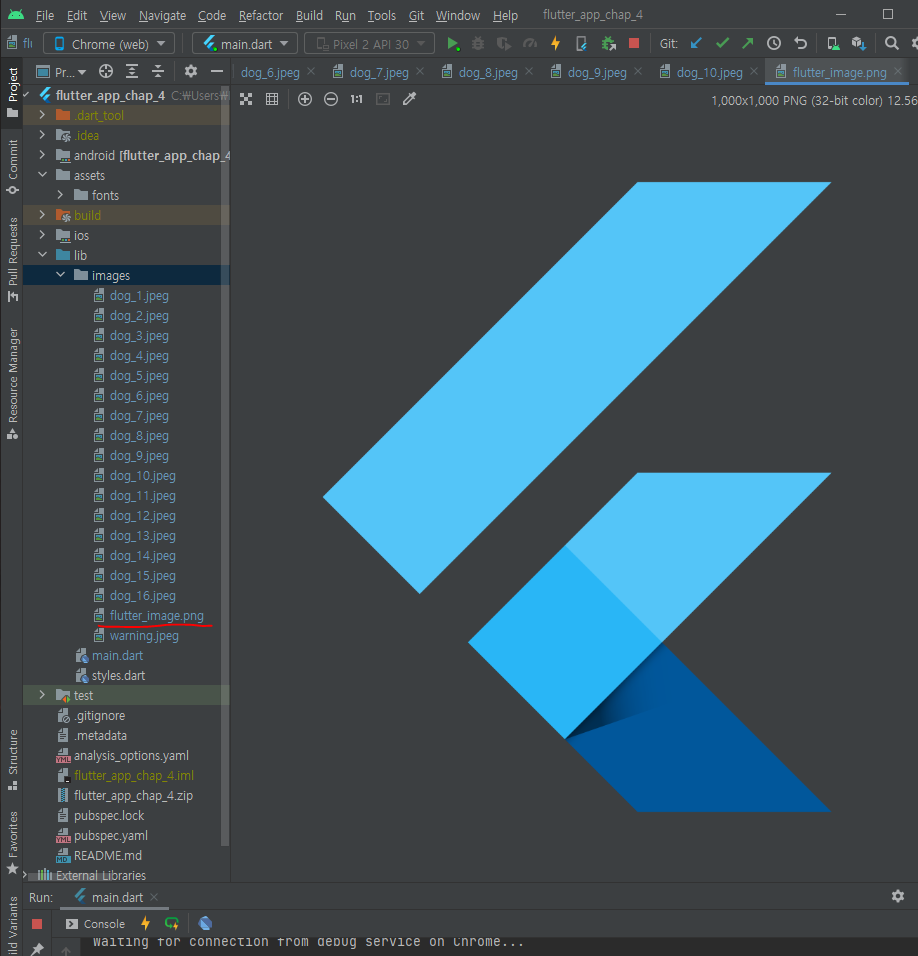The width and height of the screenshot is (918, 956).
Task: Open the Project view mode dropdown
Action: (61, 72)
